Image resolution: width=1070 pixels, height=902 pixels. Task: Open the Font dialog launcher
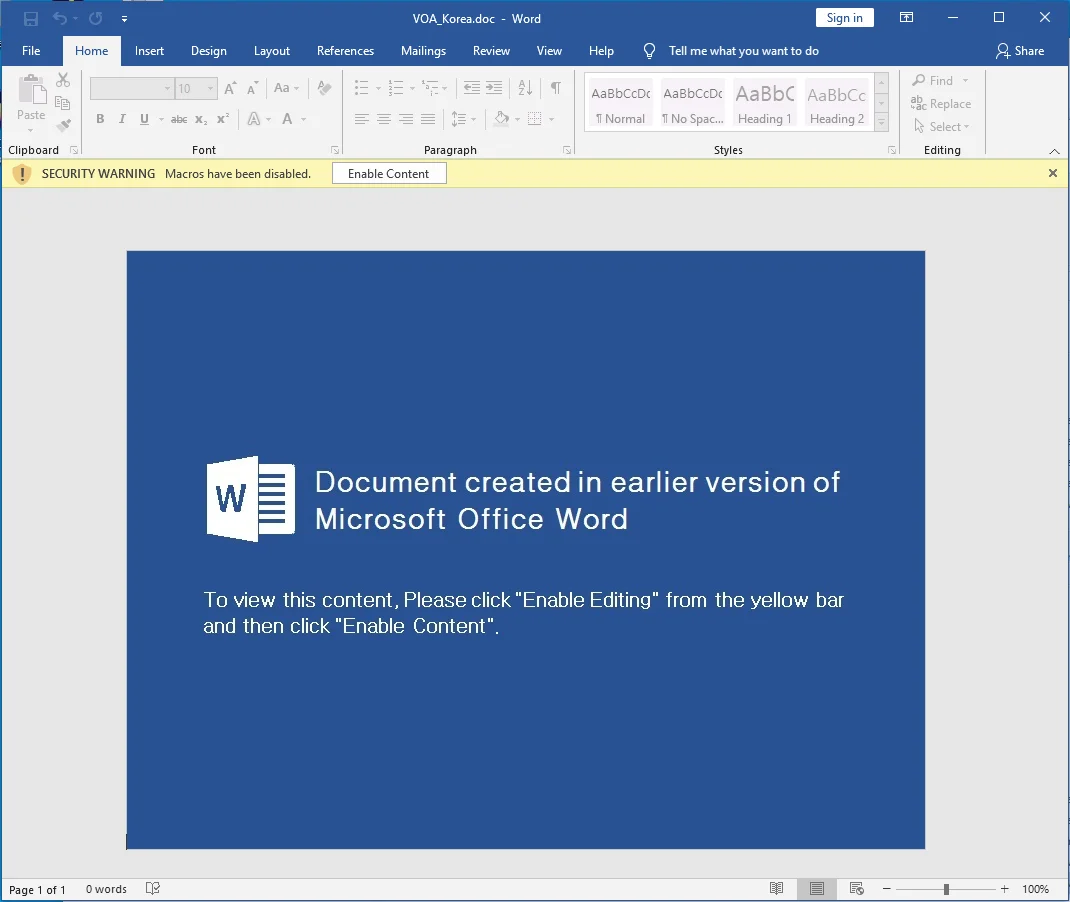coord(335,150)
